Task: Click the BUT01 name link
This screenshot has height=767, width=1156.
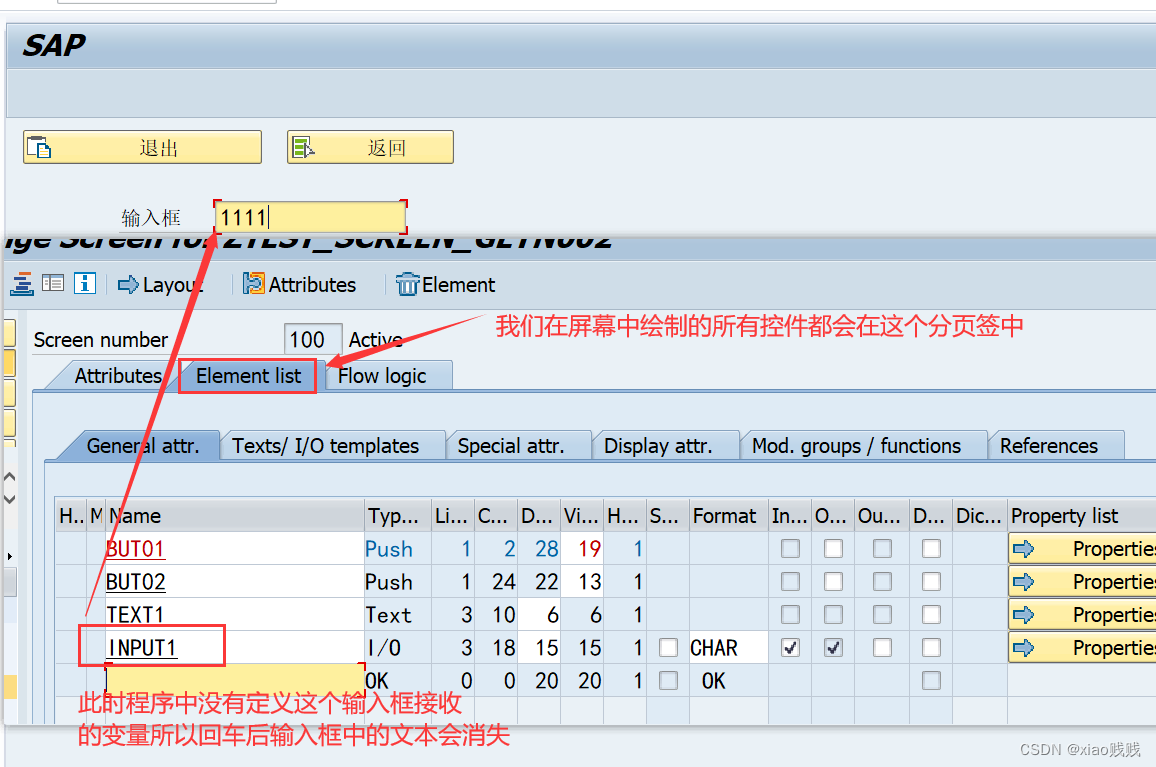Action: point(135,548)
